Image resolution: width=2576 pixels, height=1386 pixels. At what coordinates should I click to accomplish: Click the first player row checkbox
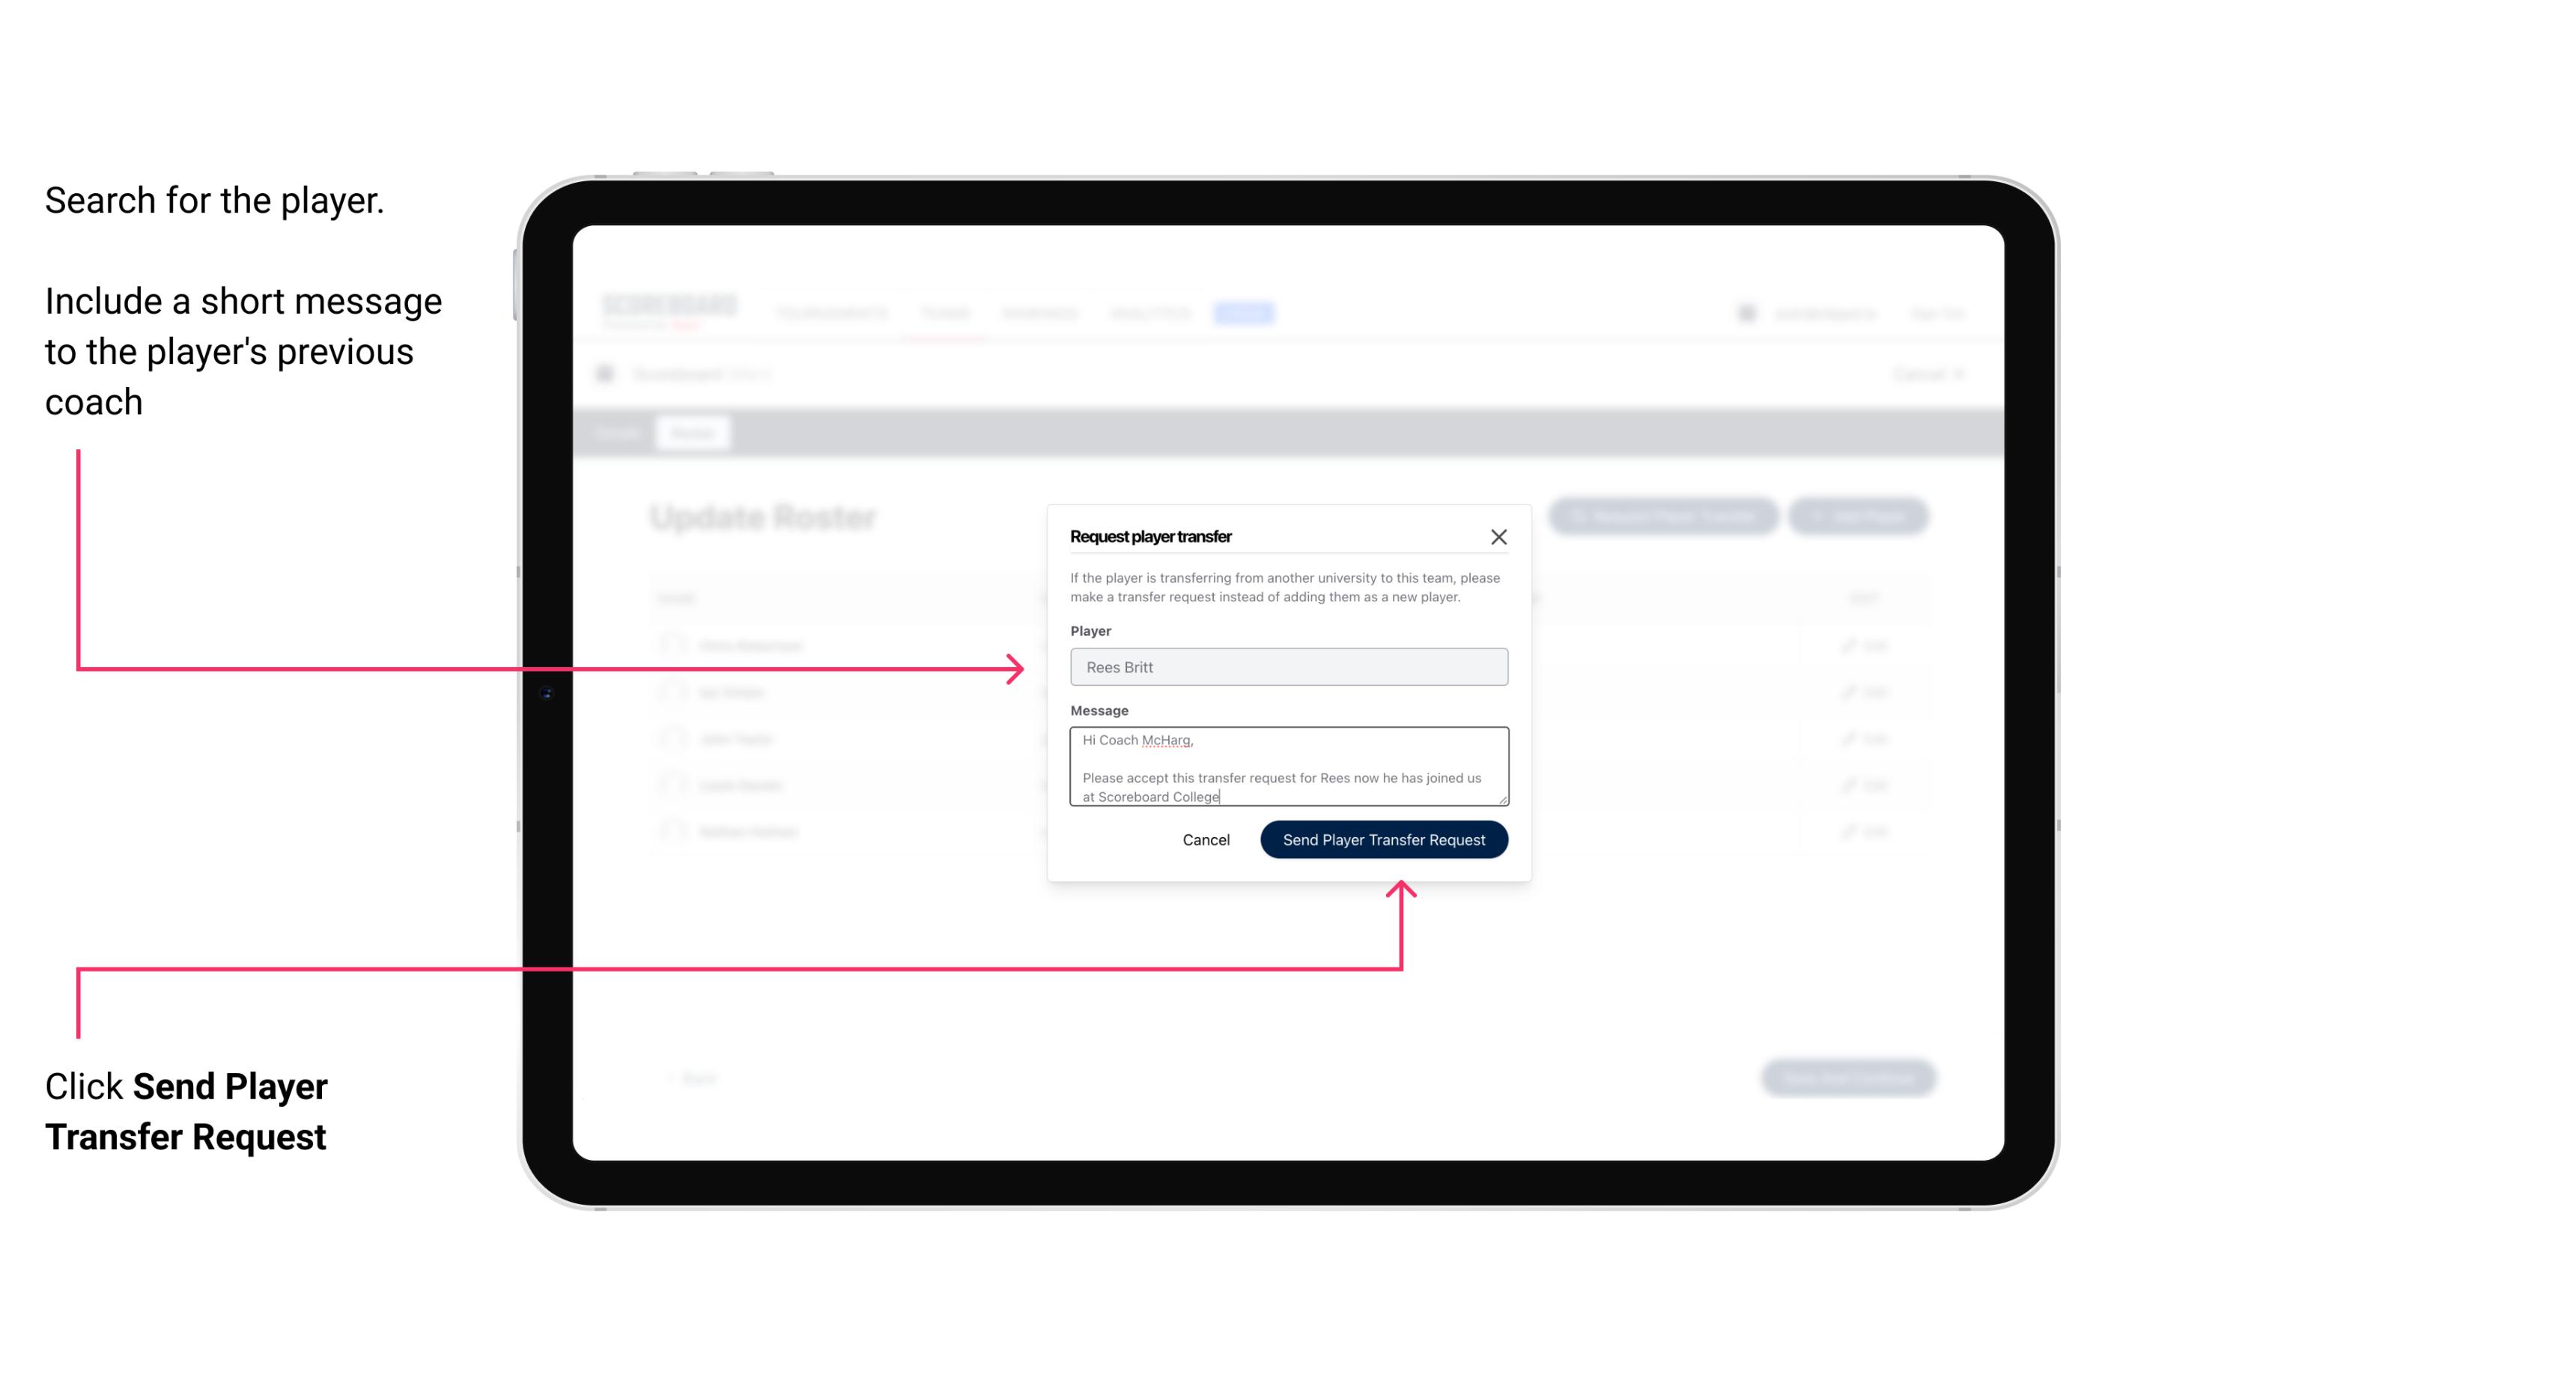click(671, 645)
